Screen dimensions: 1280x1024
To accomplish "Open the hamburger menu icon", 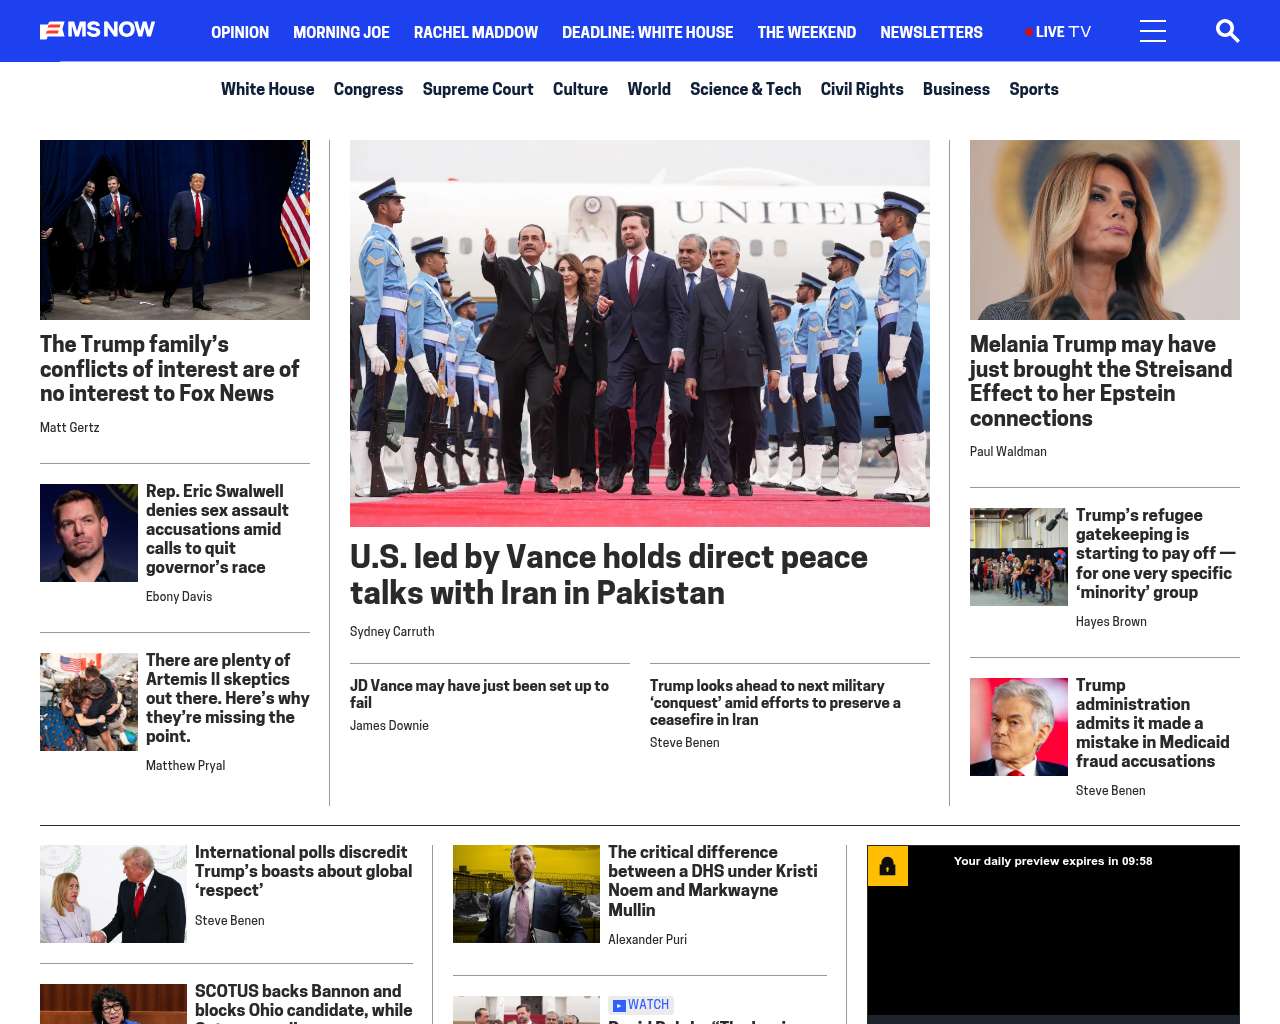I will [x=1153, y=31].
